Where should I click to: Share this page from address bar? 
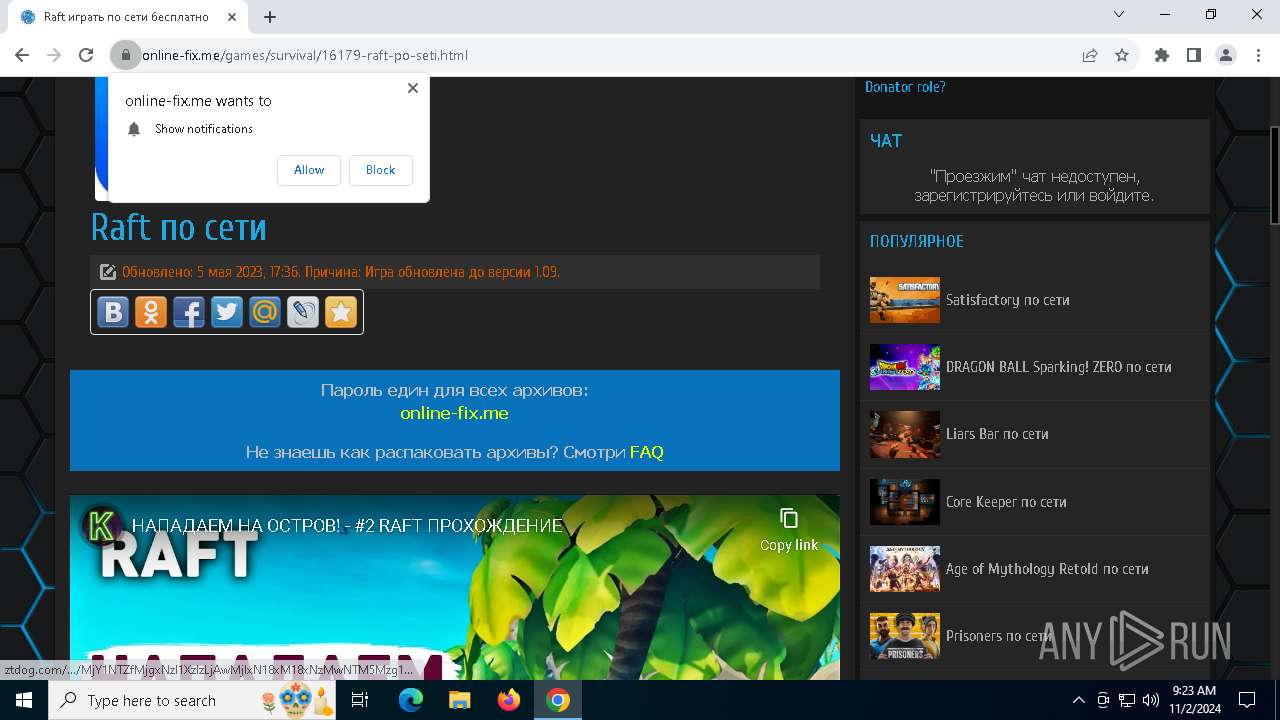coord(1090,55)
